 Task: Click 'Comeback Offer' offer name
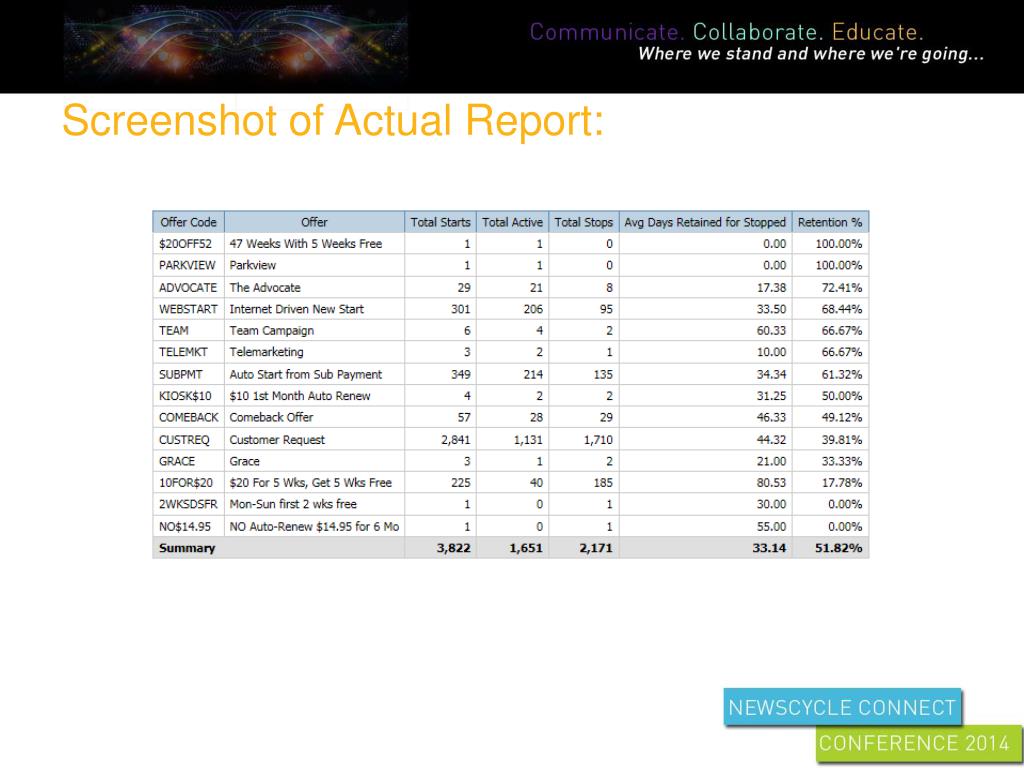(x=271, y=417)
